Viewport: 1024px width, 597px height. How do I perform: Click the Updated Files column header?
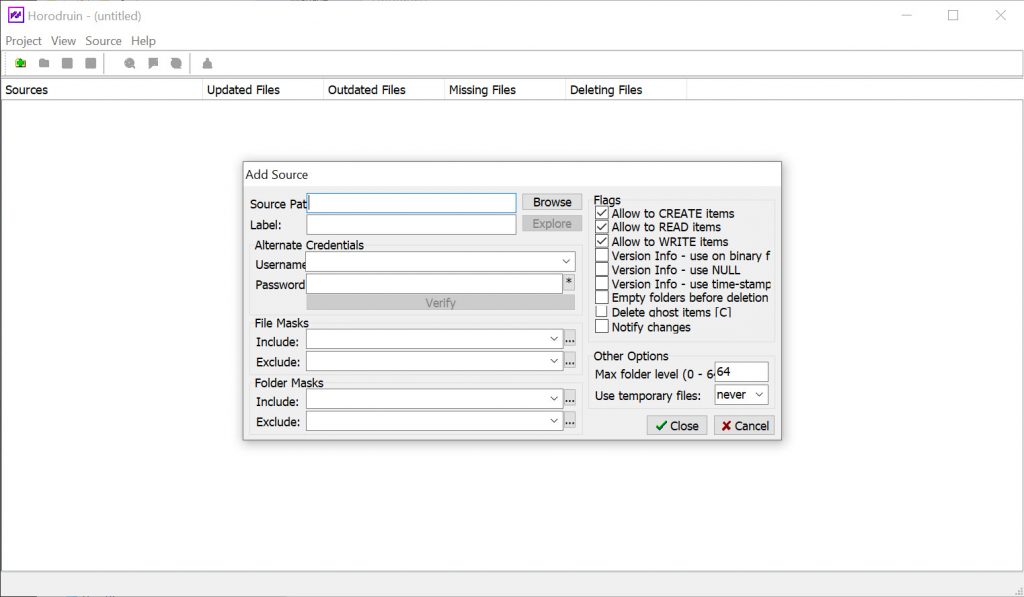coord(263,90)
